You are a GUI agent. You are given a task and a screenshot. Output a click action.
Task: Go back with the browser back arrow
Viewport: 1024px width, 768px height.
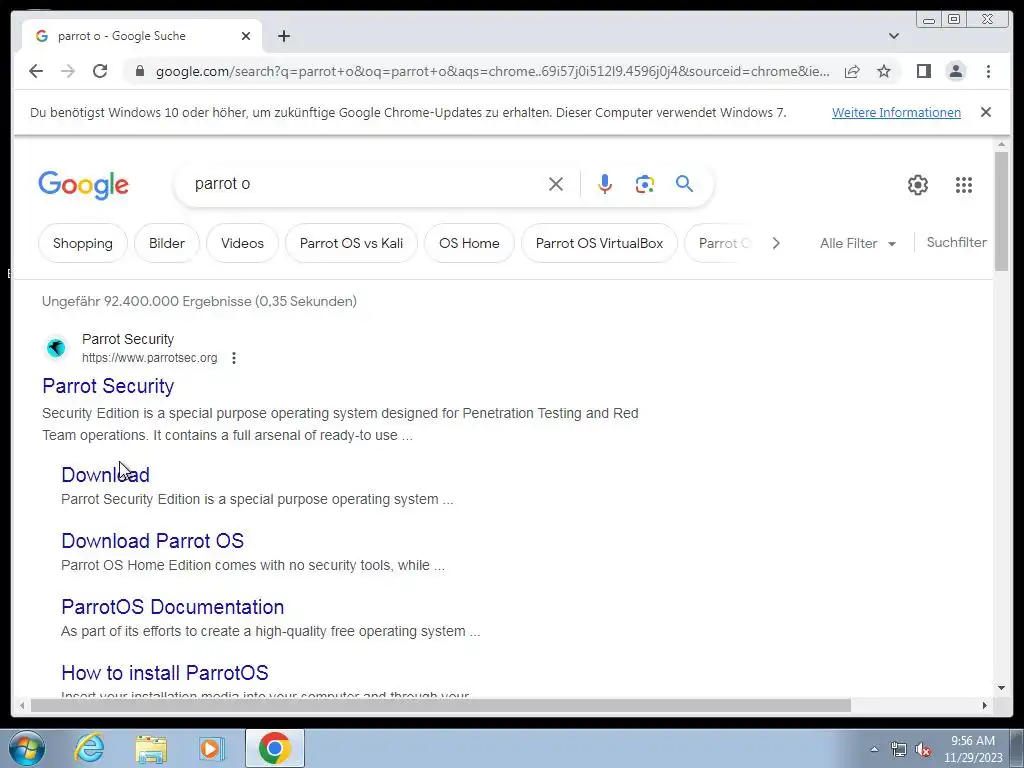pos(36,71)
